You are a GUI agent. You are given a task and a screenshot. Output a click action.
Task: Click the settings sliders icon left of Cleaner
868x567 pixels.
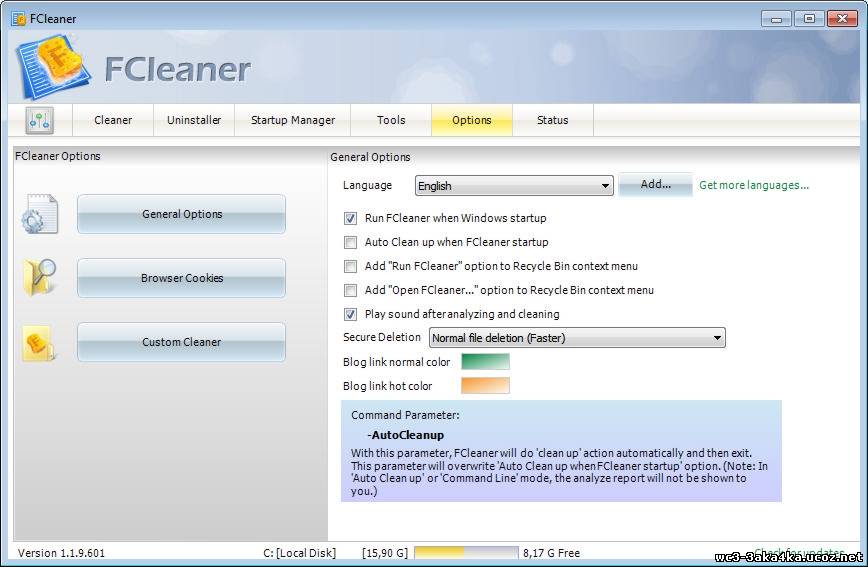[x=40, y=121]
